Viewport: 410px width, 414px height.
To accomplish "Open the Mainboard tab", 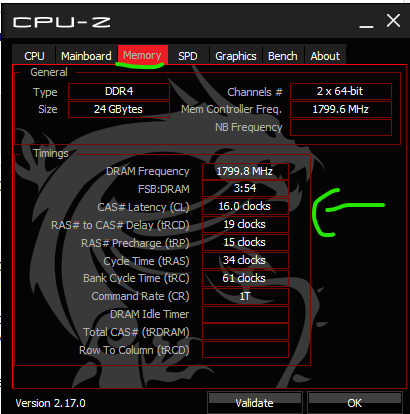I will click(x=86, y=55).
